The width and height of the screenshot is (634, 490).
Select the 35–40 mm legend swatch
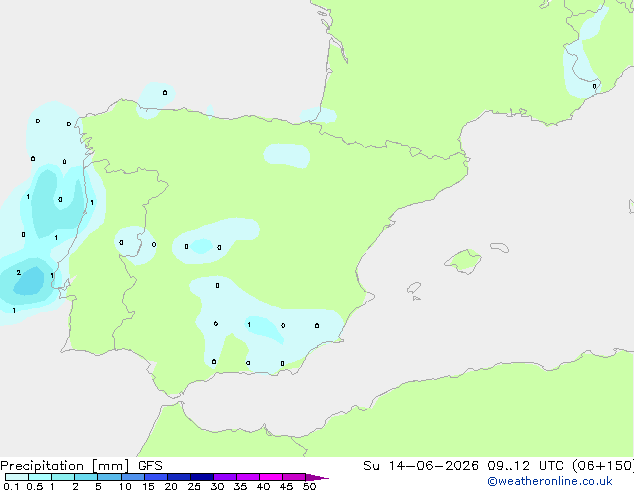pos(248,477)
